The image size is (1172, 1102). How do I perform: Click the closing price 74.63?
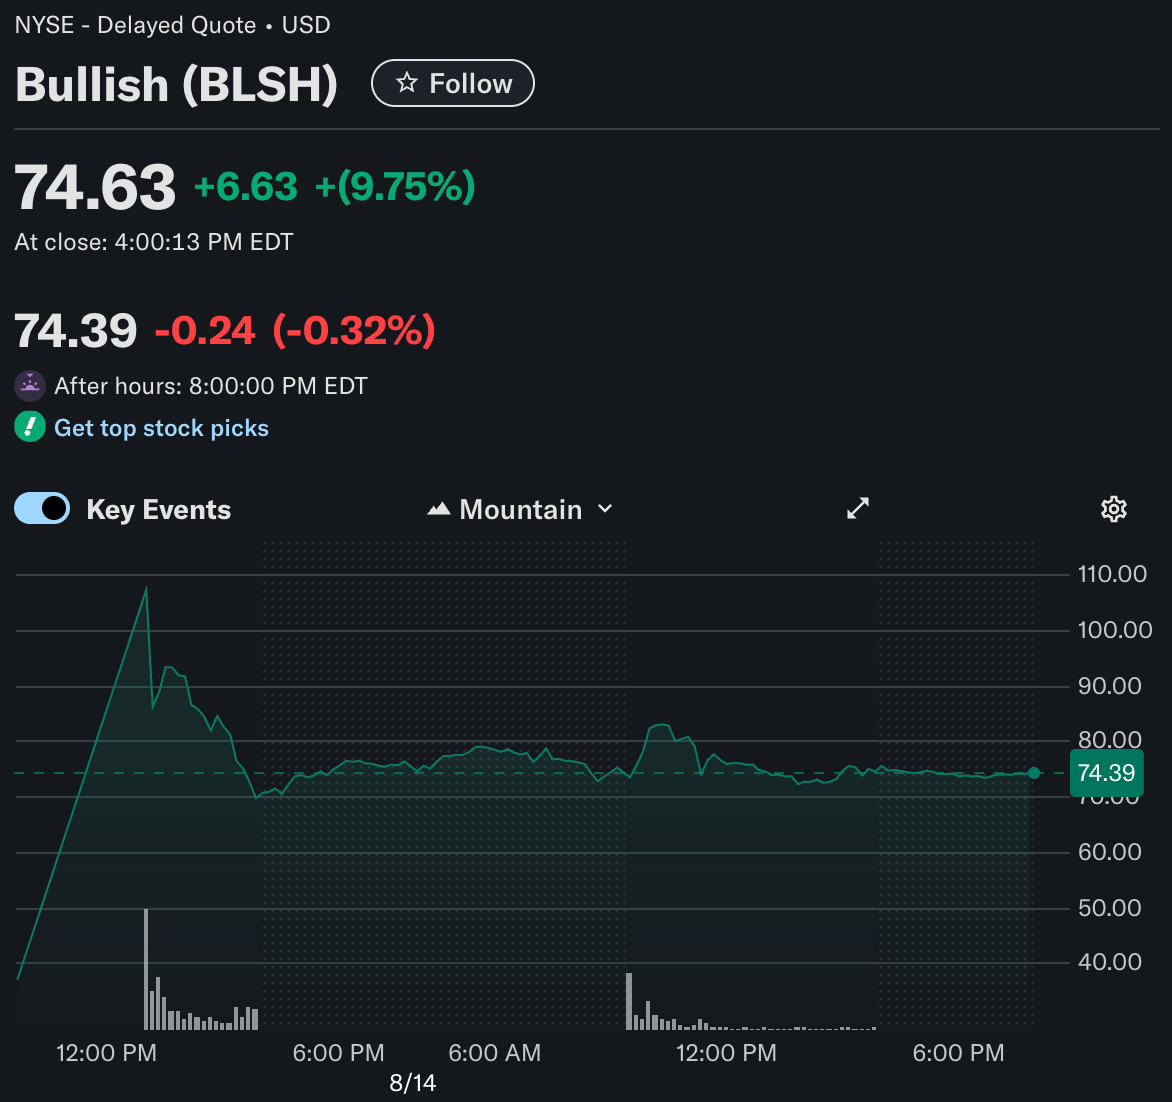[x=95, y=187]
